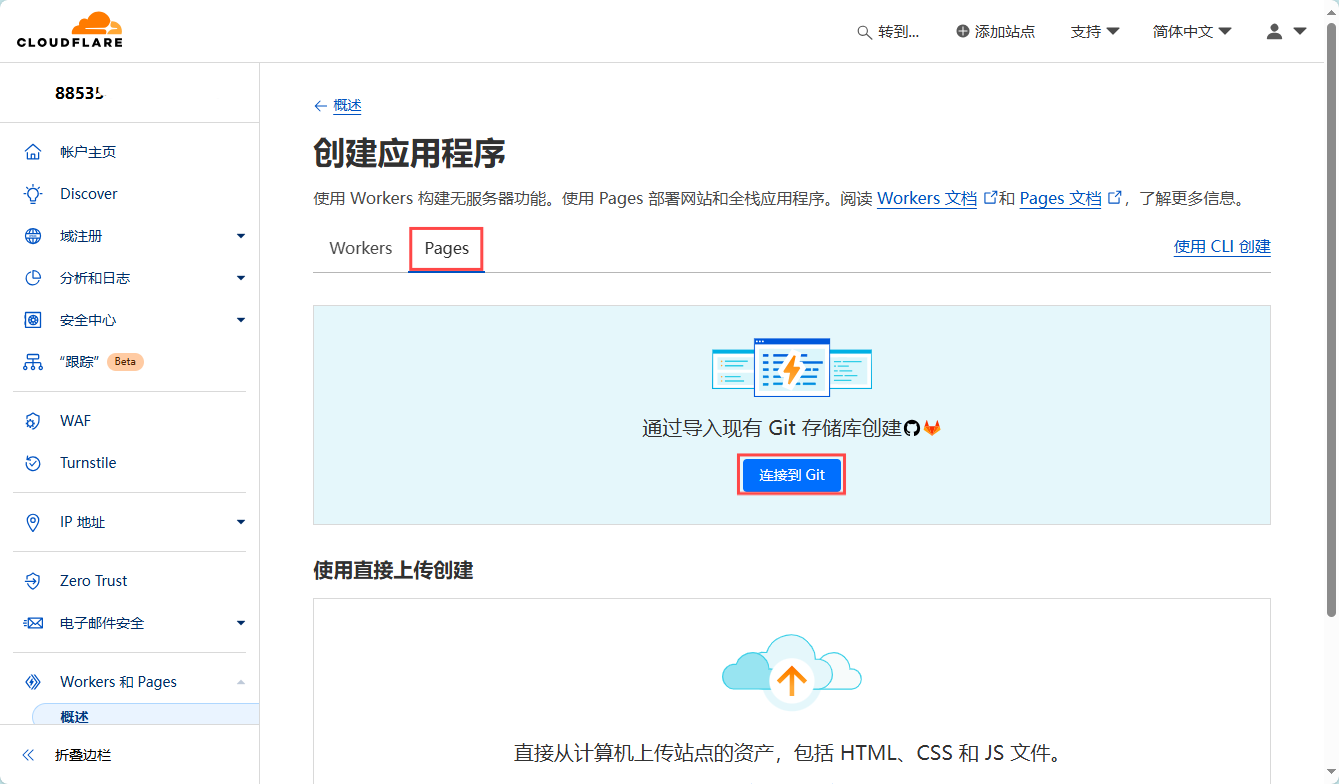The width and height of the screenshot is (1339, 784).
Task: Switch to the Workers tab
Action: (x=360, y=248)
